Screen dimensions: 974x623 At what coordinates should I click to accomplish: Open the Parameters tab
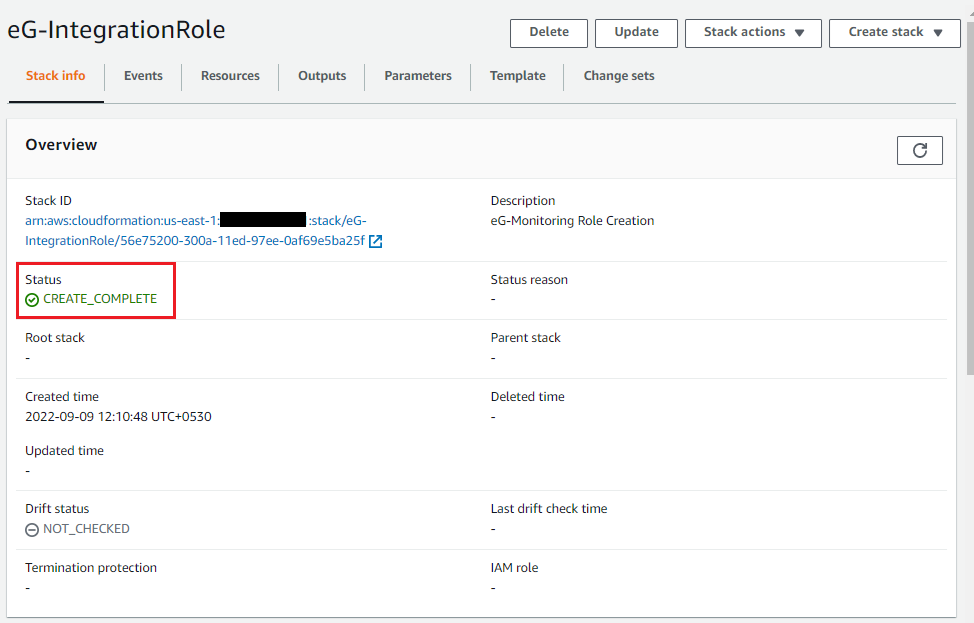(417, 76)
